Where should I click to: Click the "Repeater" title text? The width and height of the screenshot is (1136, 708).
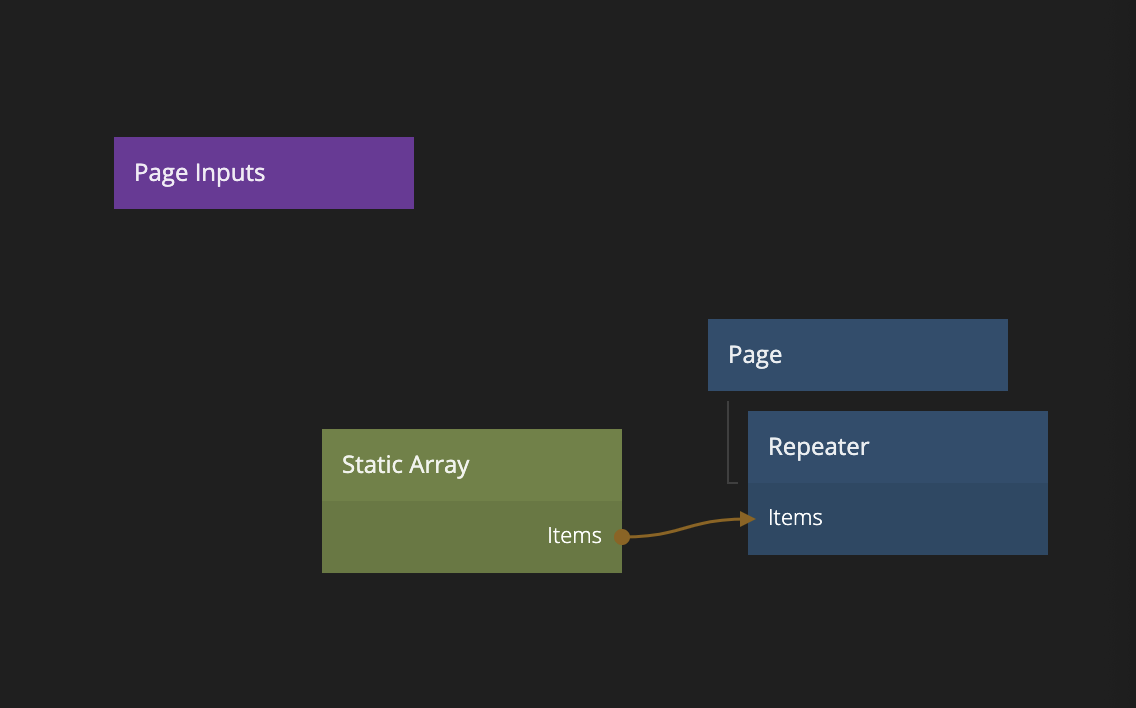818,447
